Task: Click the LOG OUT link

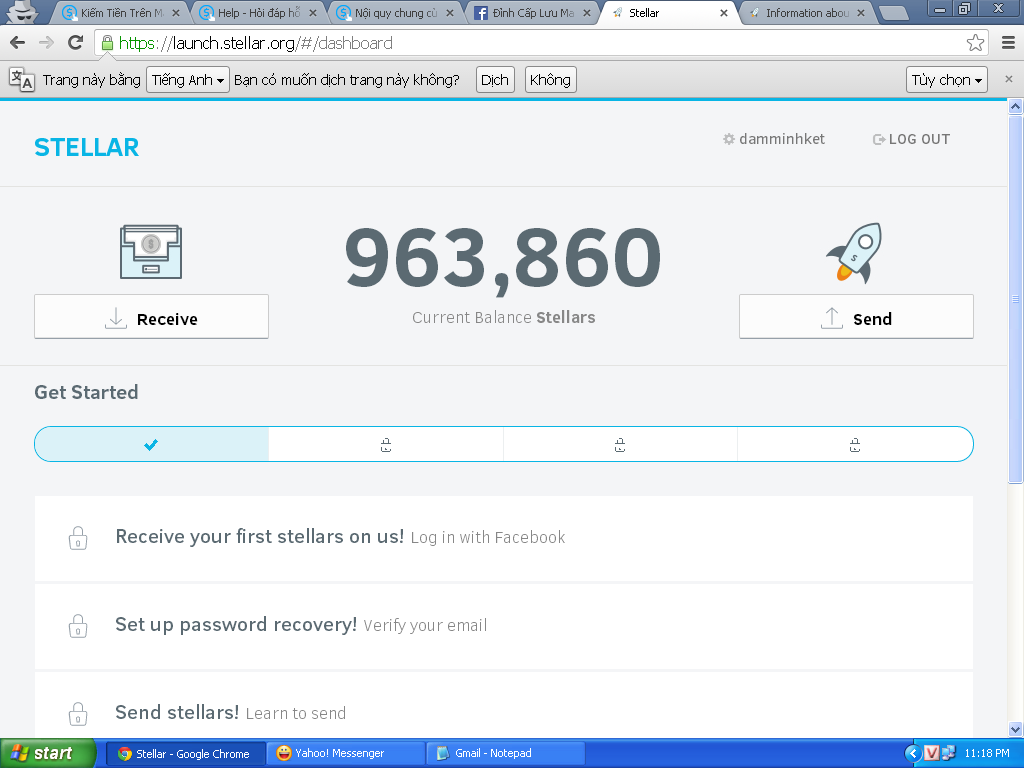Action: [912, 139]
